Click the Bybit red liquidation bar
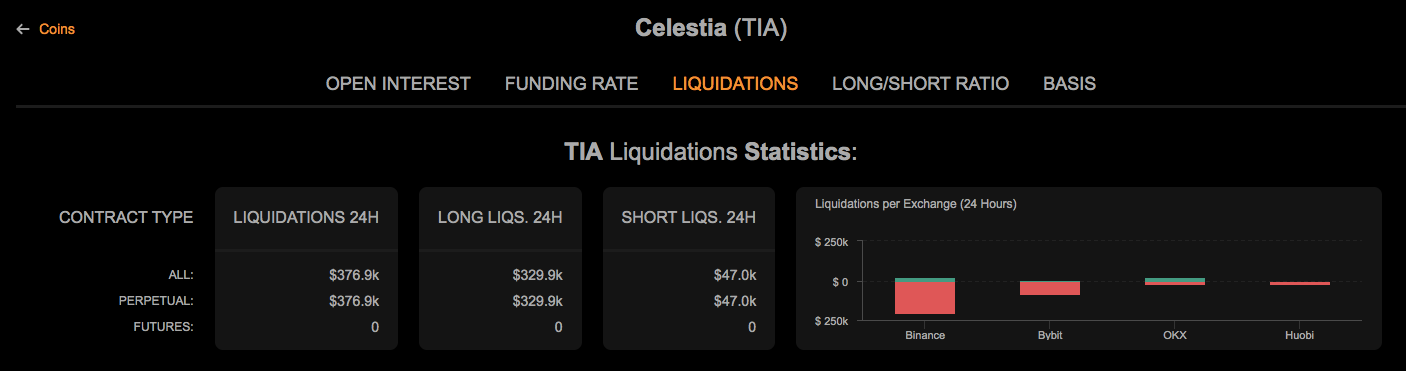Viewport: 1406px width, 371px height. point(1050,288)
